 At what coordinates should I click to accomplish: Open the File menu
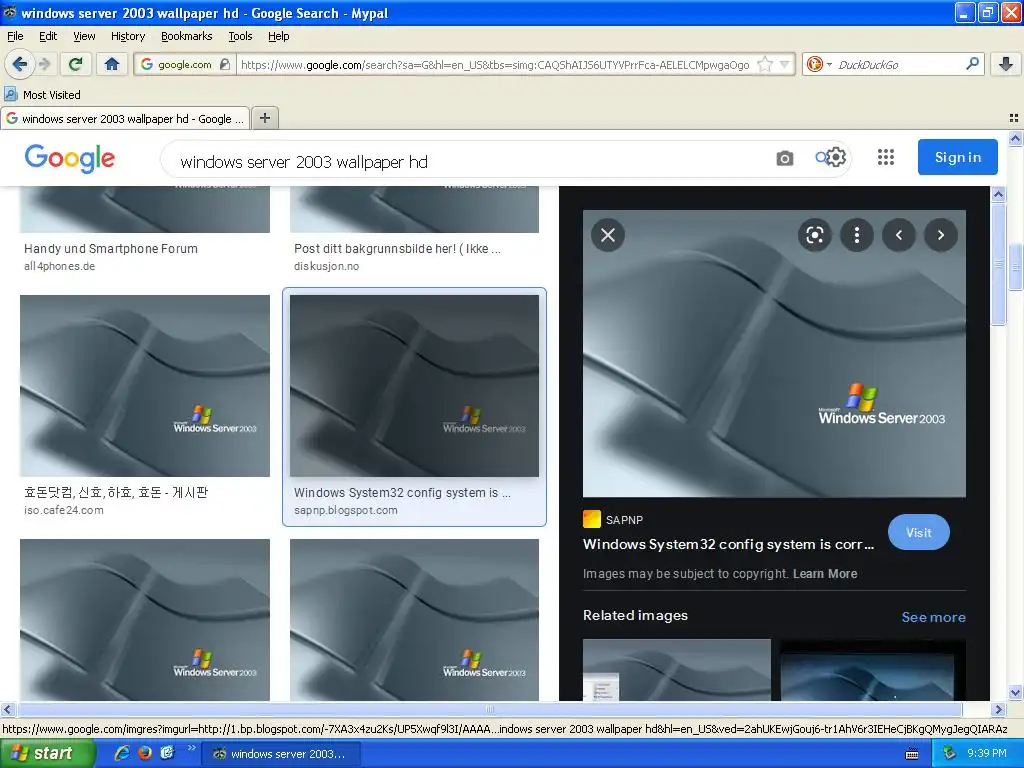tap(15, 36)
